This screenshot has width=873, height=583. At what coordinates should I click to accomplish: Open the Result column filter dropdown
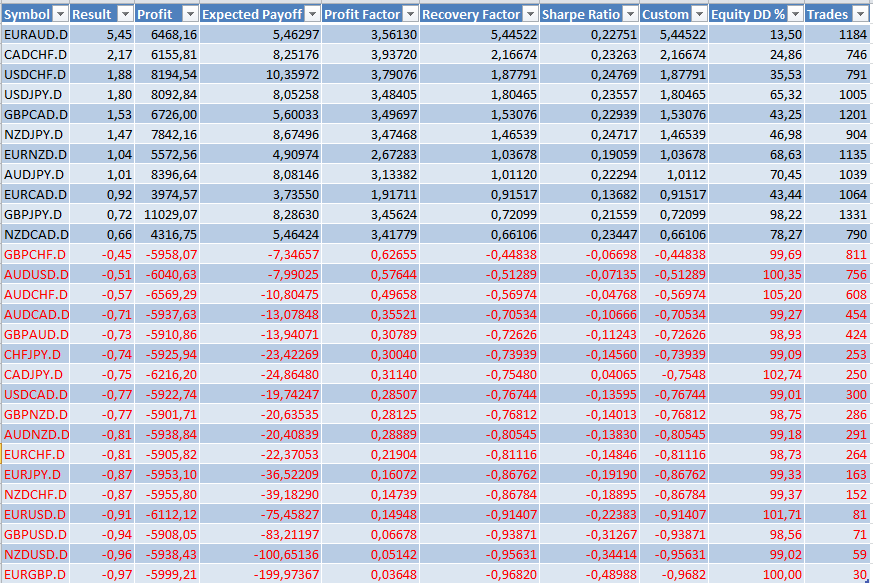tap(126, 14)
